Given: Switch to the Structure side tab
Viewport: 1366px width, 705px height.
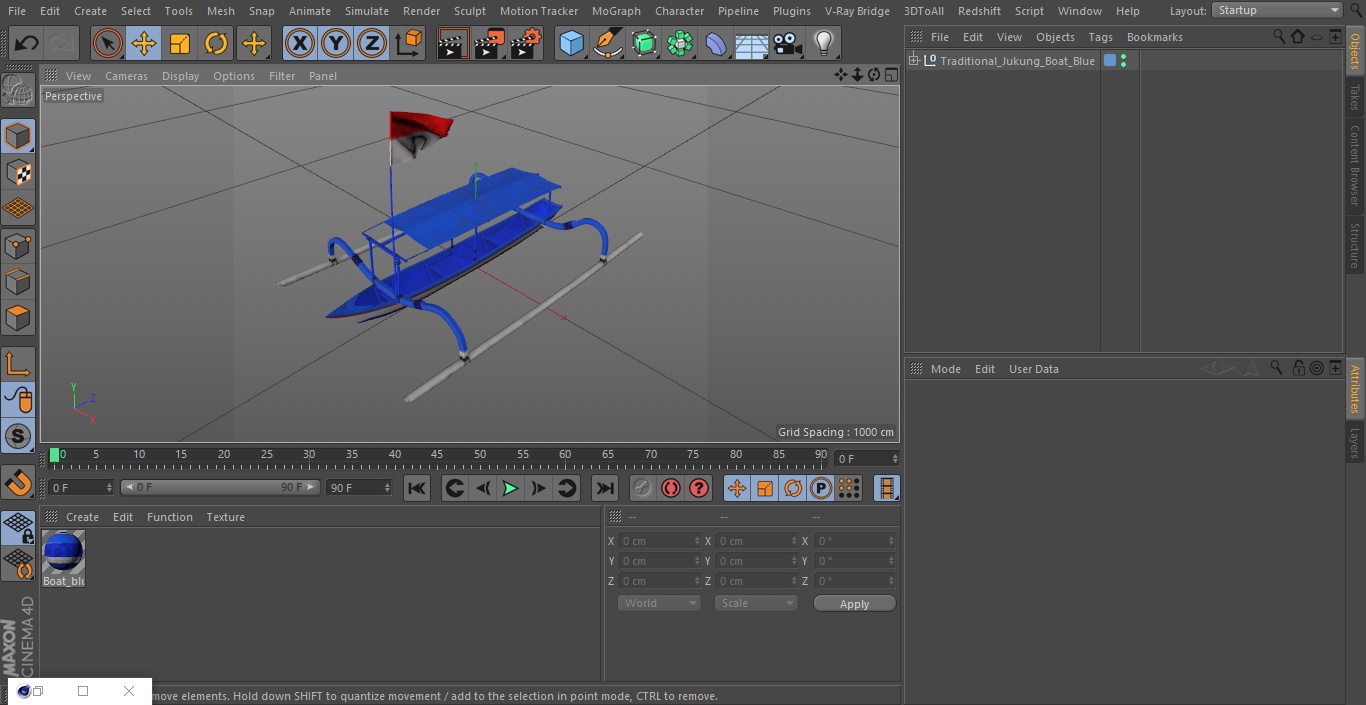Looking at the screenshot, I should tap(1355, 245).
